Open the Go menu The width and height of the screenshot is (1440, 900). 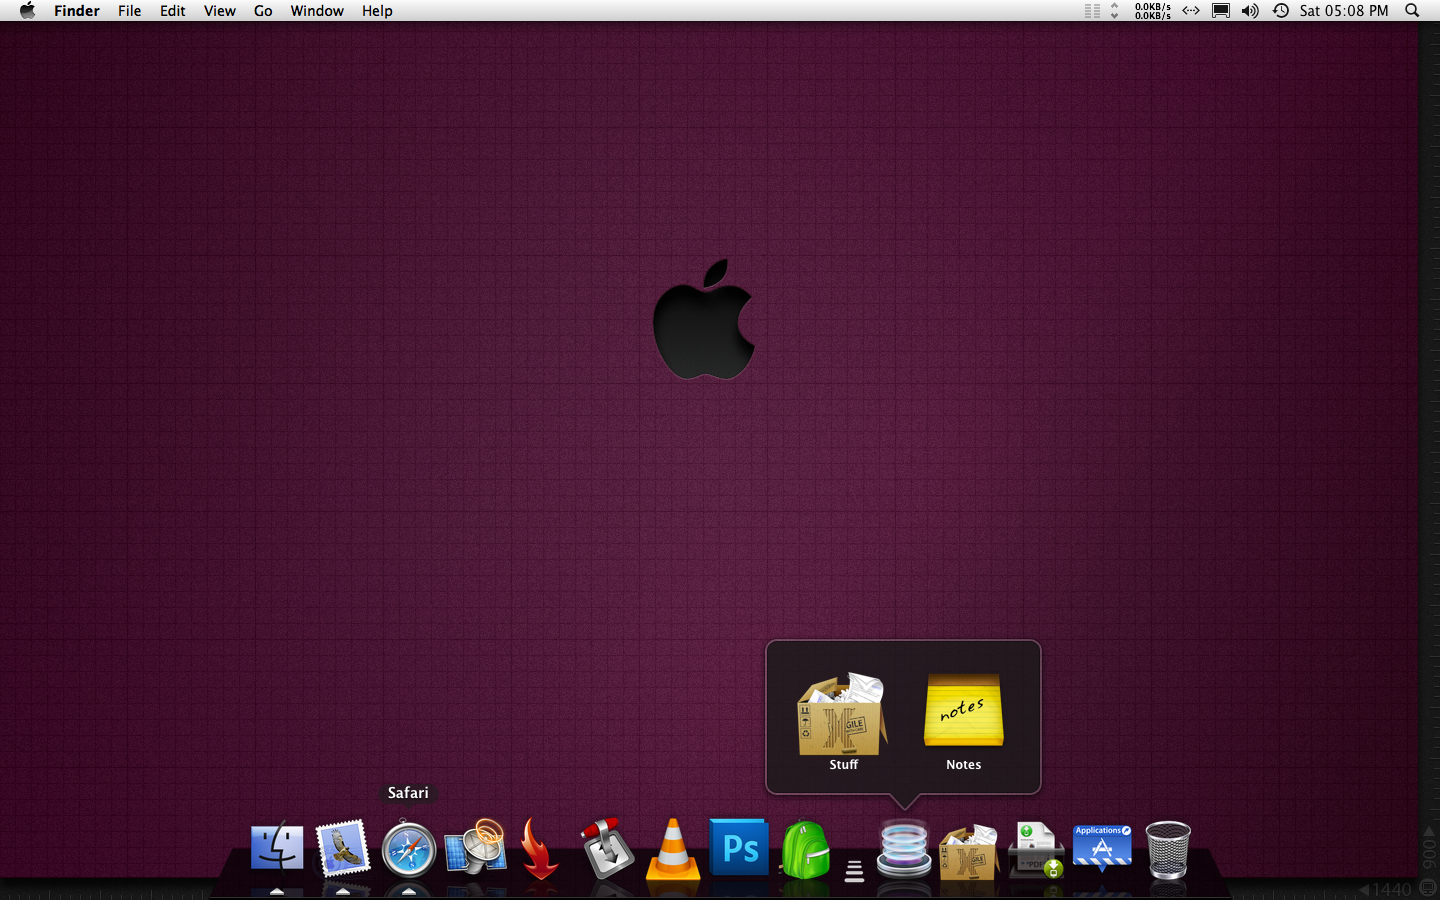(263, 11)
